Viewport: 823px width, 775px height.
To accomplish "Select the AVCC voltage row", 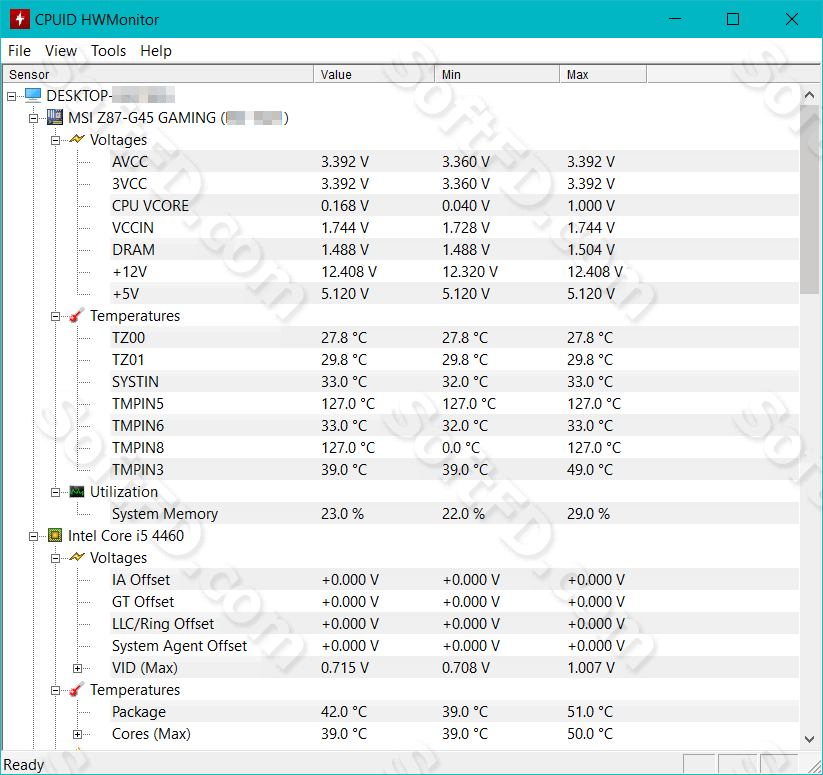I will [455, 162].
